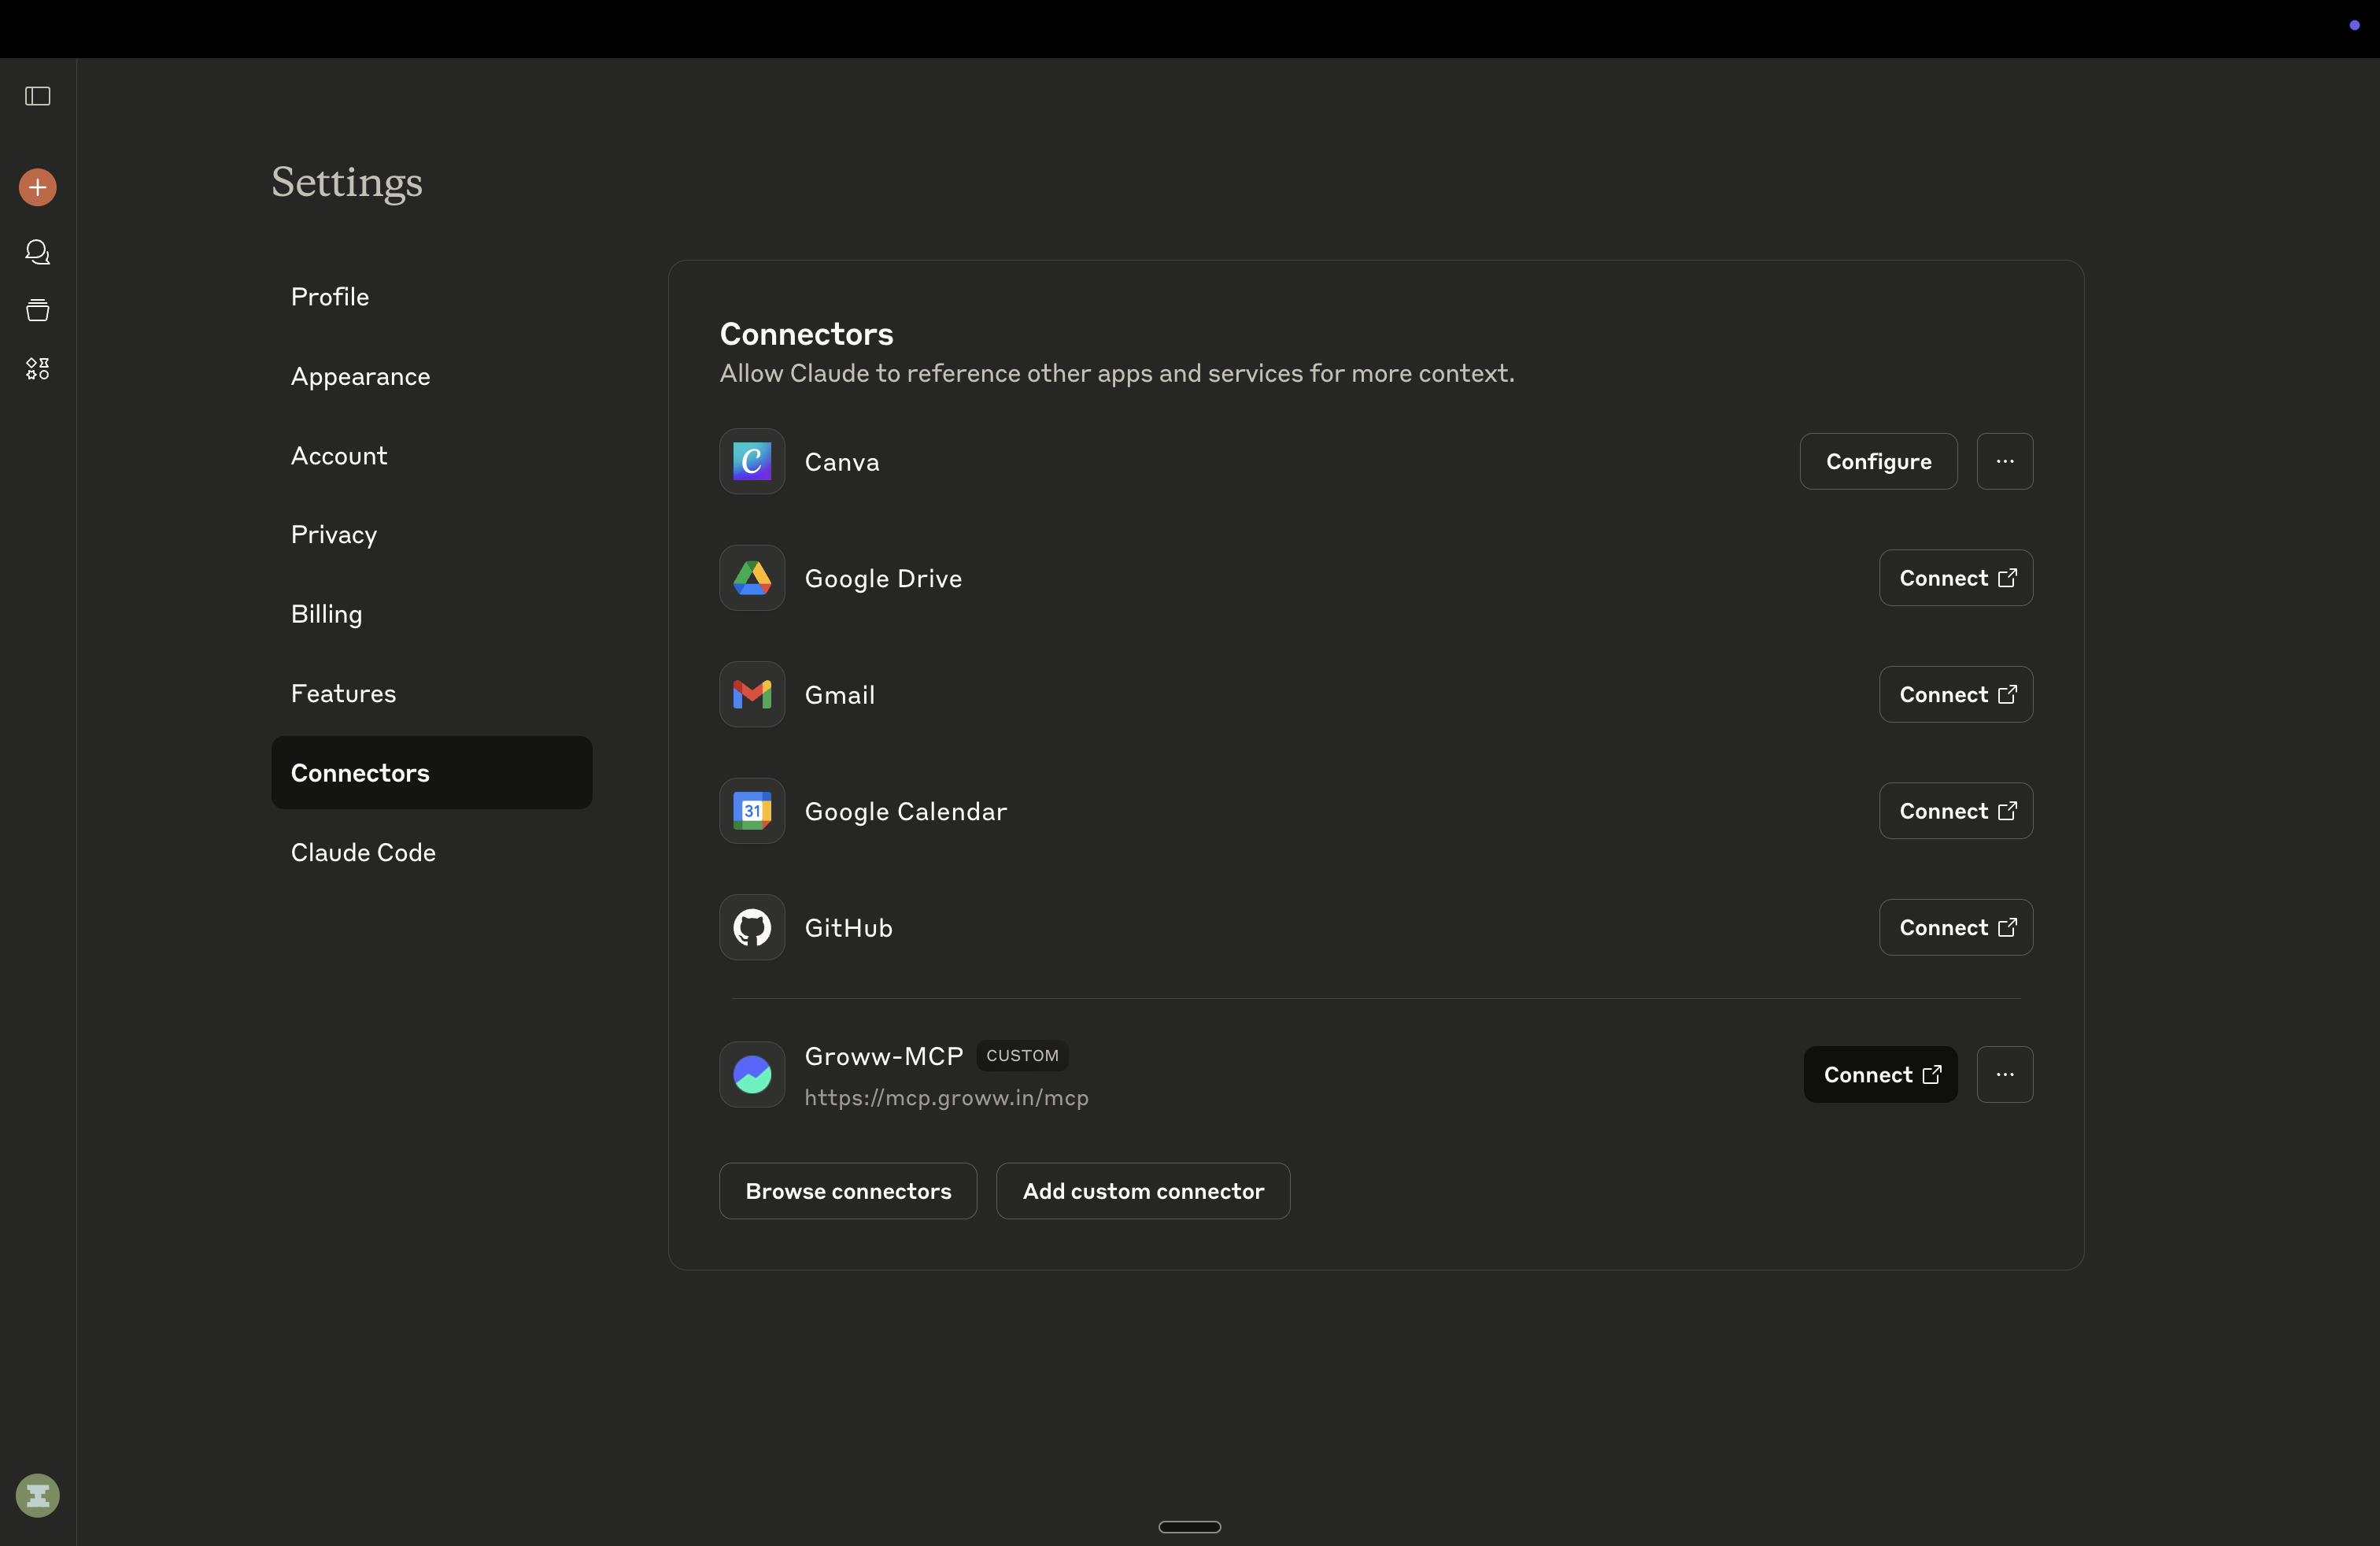Screen dimensions: 2380x1546
Task: Connect GitHub
Action: tap(1956, 927)
